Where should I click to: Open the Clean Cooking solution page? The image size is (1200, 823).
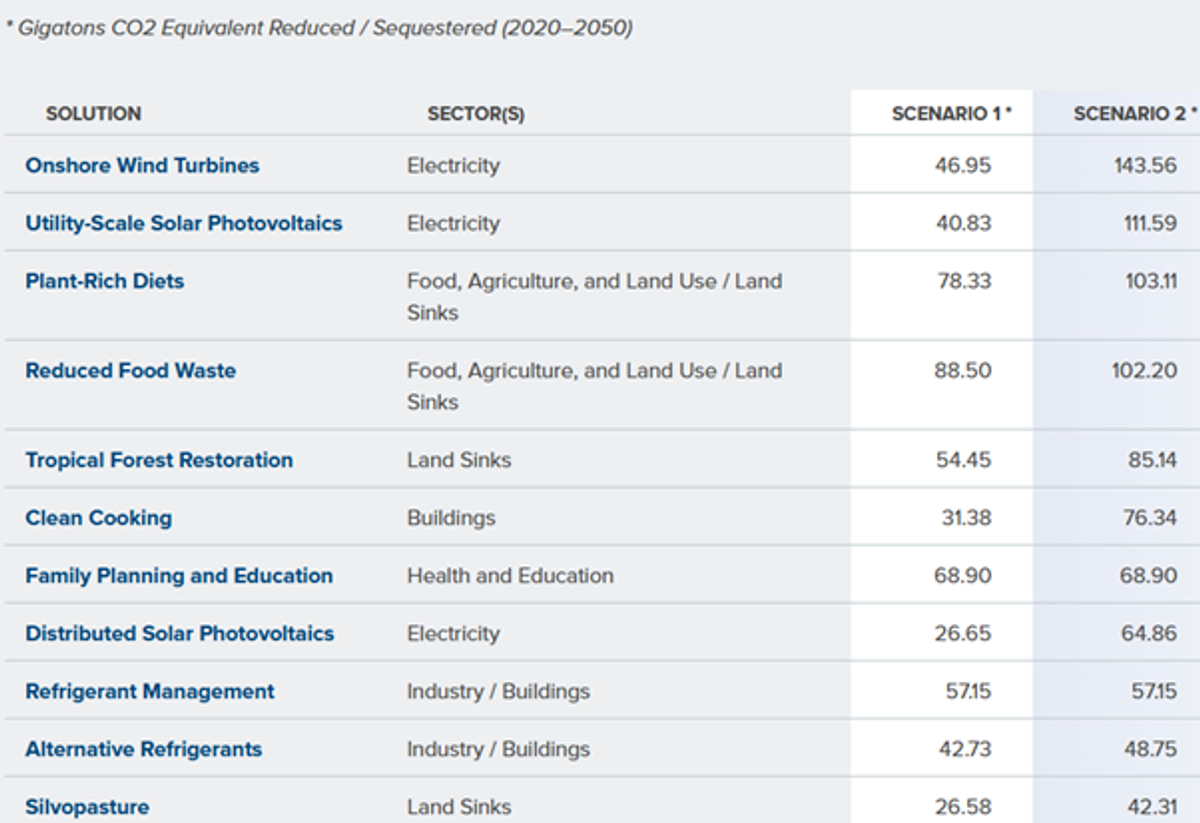[99, 518]
